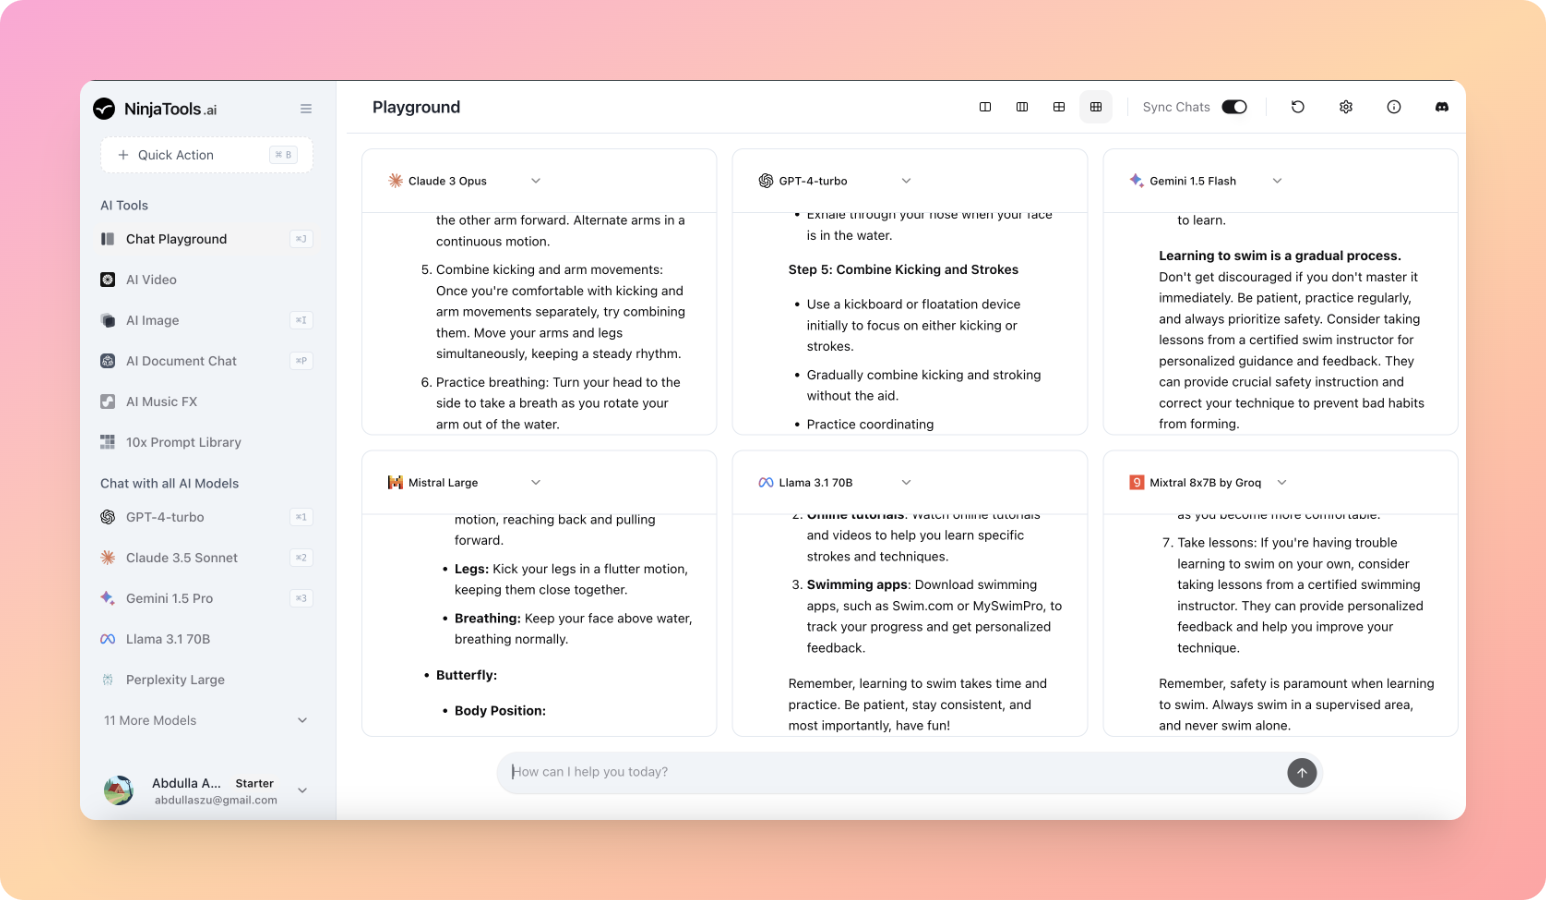Open the Claude 3 Opus model dropdown
The width and height of the screenshot is (1546, 900).
point(535,181)
